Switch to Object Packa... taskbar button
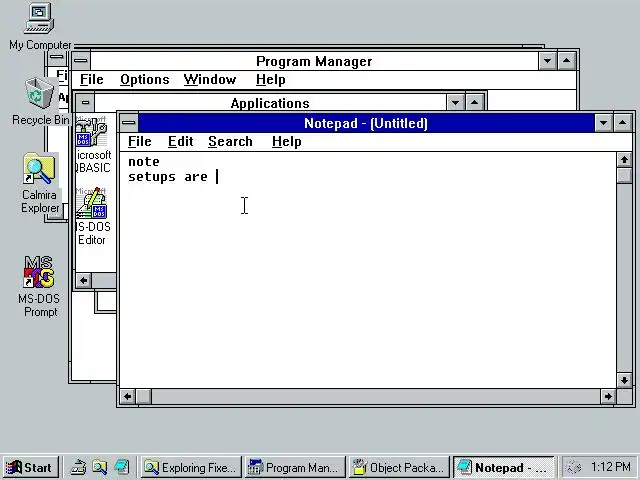Screen dimensions: 640x480 [399, 467]
